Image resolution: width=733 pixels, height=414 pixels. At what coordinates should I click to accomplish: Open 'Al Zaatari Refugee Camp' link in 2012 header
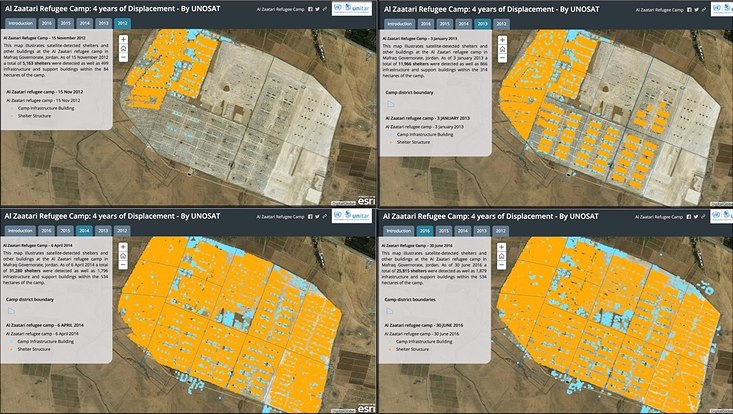[280, 9]
